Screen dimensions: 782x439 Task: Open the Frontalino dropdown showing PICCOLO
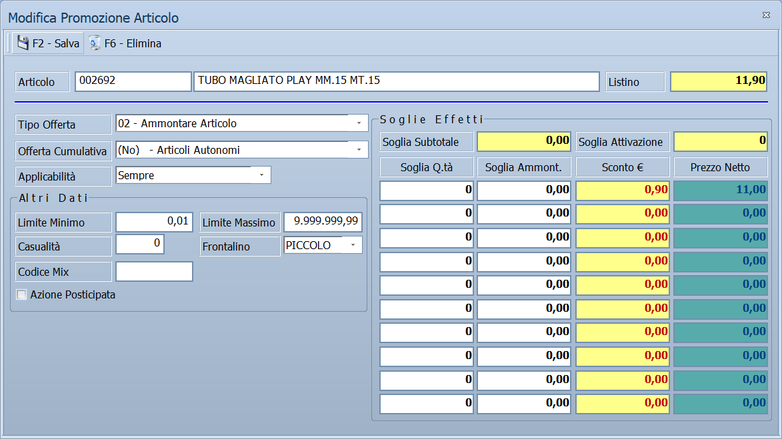[x=353, y=245]
